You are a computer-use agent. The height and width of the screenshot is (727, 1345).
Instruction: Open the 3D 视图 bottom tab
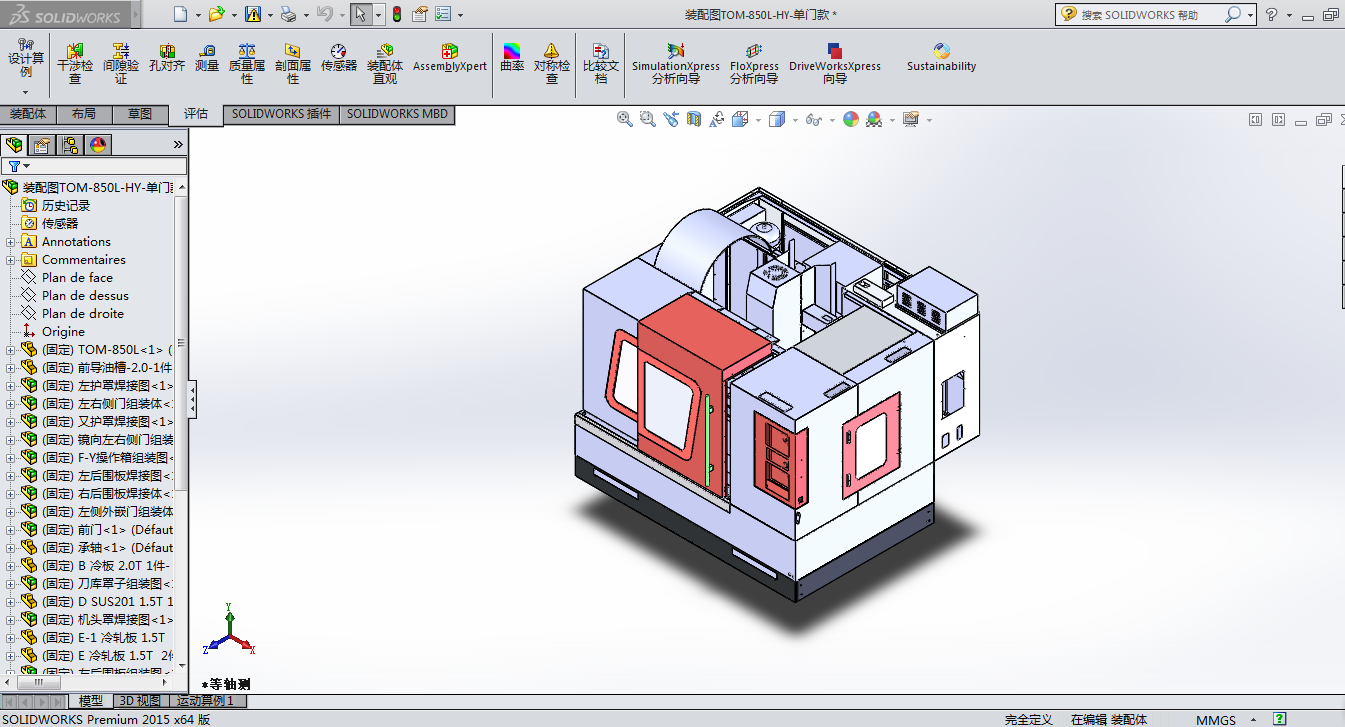click(140, 701)
